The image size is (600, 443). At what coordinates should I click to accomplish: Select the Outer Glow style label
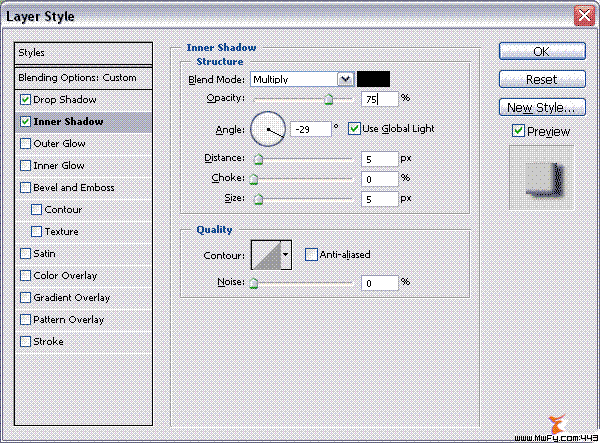pyautogui.click(x=59, y=144)
